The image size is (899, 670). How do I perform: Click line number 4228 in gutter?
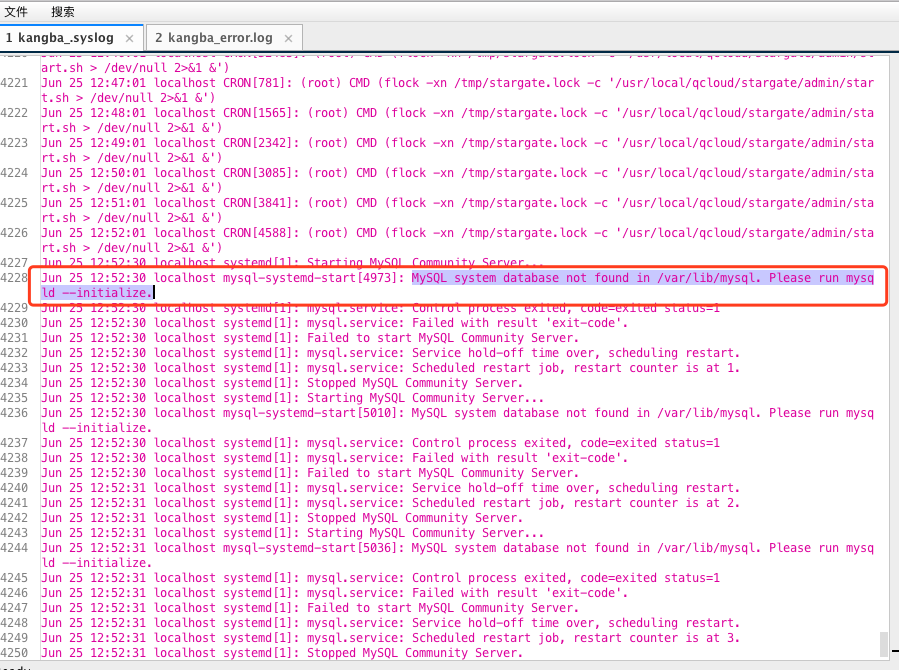14,277
